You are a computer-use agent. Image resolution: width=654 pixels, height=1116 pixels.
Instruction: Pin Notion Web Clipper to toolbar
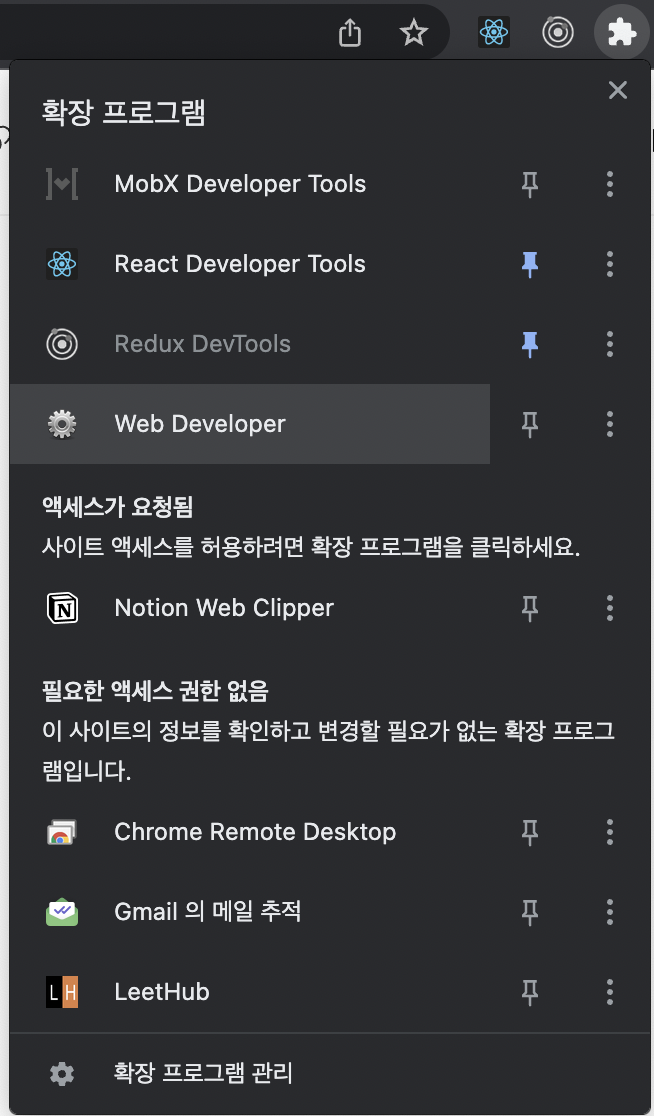click(529, 609)
